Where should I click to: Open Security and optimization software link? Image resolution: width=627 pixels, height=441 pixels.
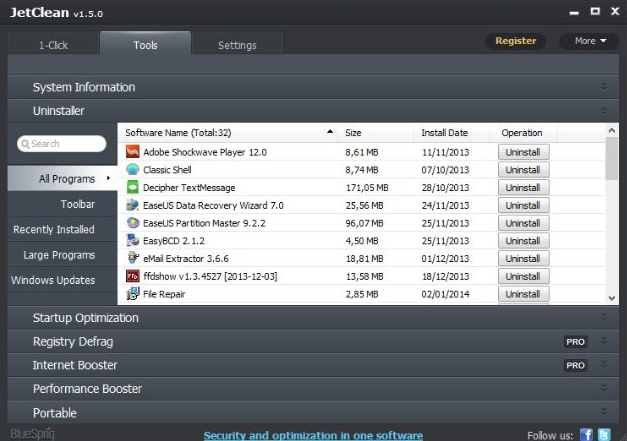[313, 435]
